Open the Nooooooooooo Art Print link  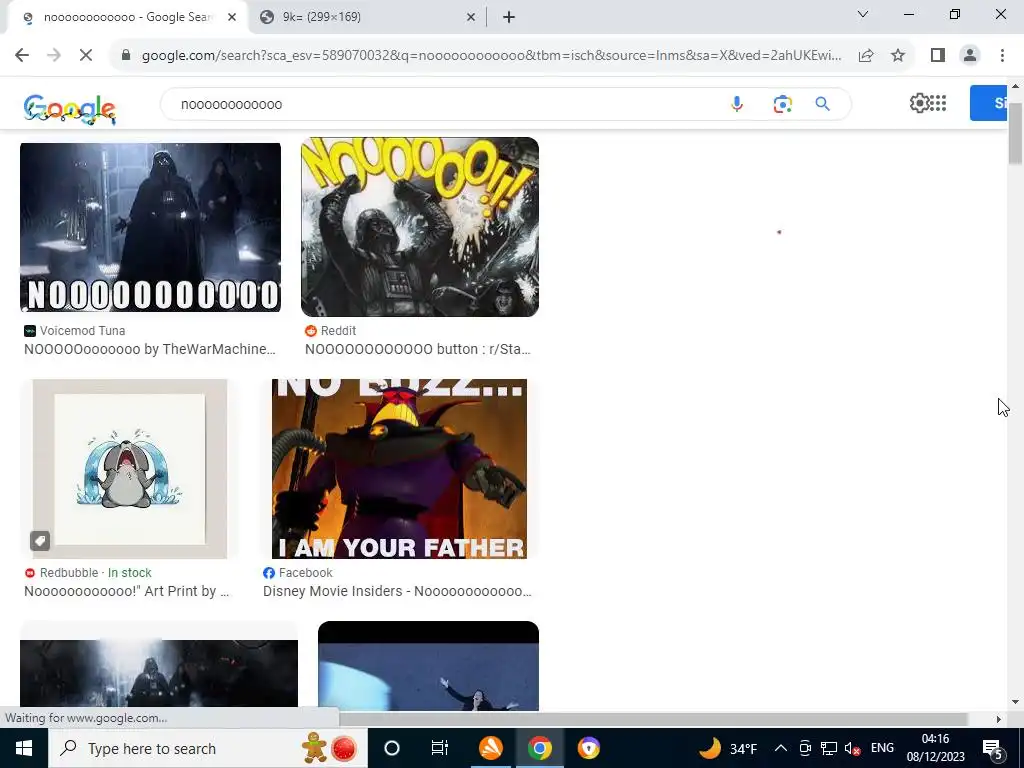click(127, 591)
